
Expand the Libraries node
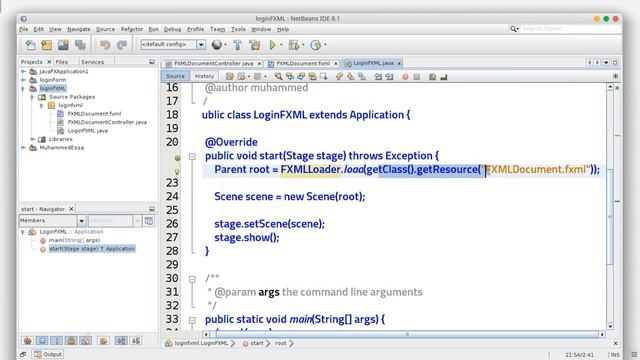(32, 139)
